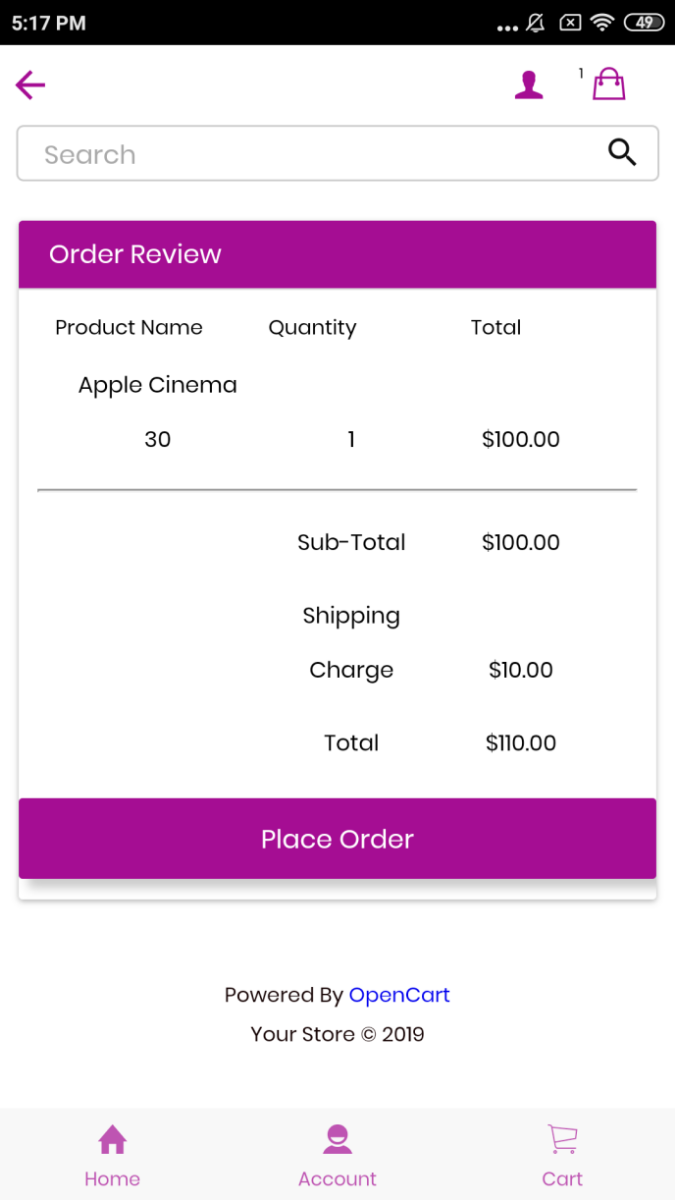Image resolution: width=675 pixels, height=1200 pixels.
Task: Switch to the Account tab label
Action: coord(338,1179)
